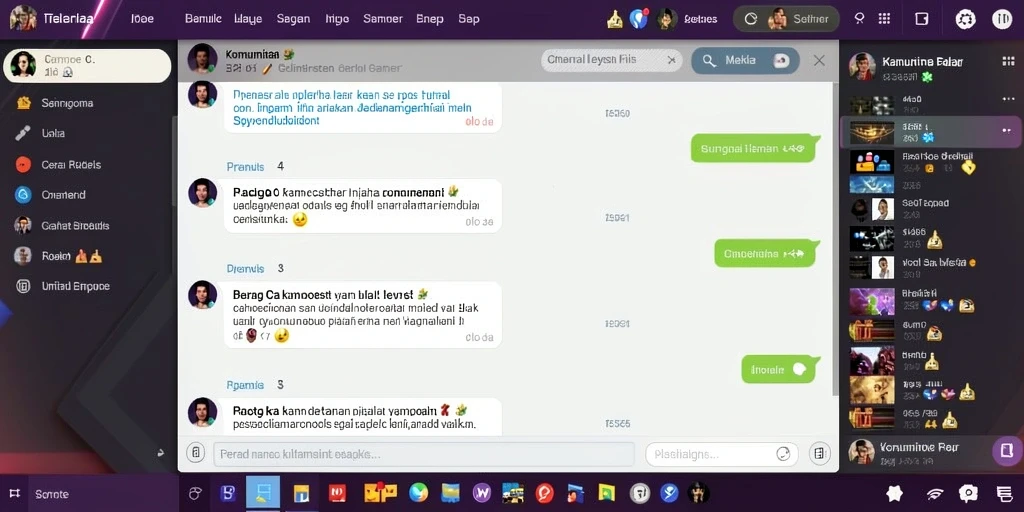Select the Camoe C. profile card
This screenshot has width=1024, height=512.
pyautogui.click(x=87, y=65)
